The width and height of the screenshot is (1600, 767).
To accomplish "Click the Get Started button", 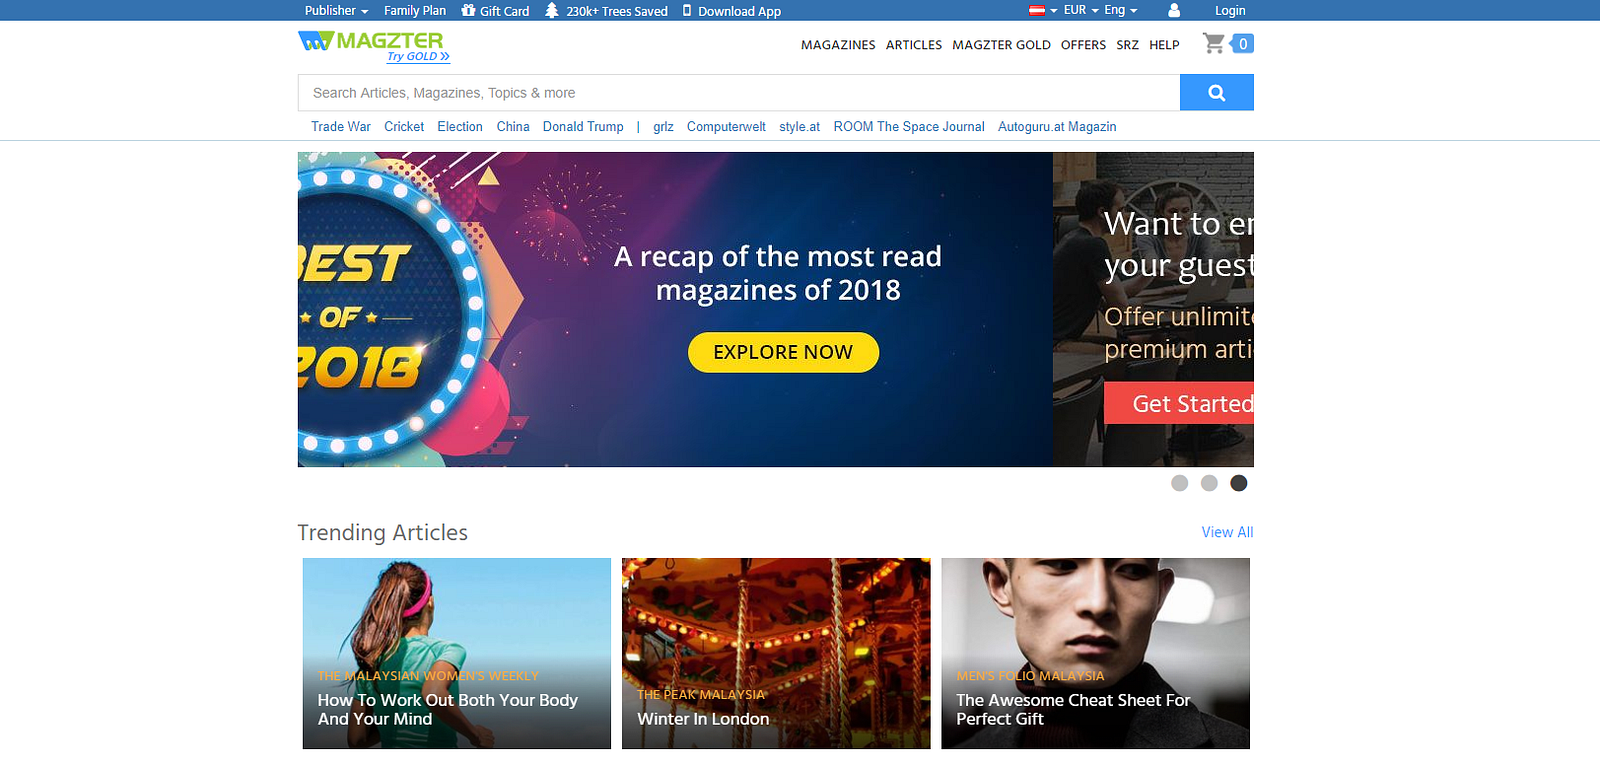I will coord(1179,403).
